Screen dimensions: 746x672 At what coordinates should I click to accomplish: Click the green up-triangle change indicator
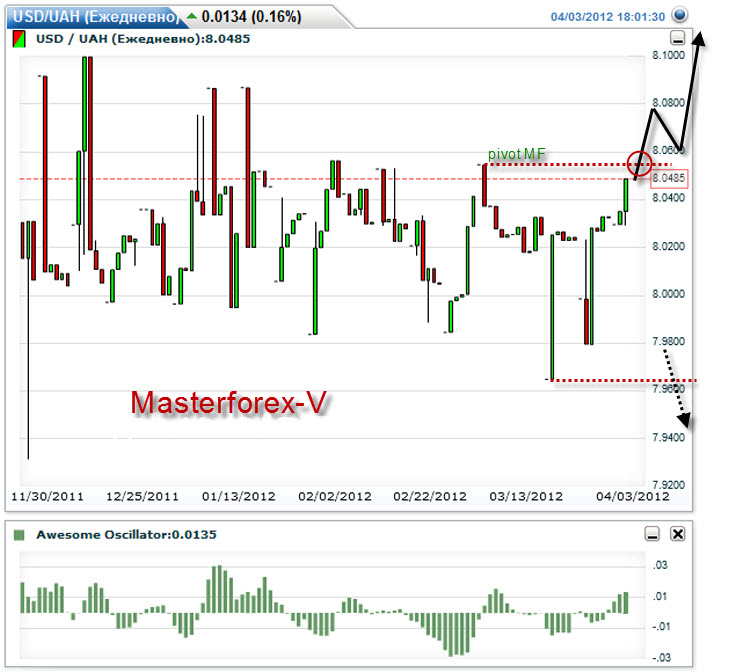tap(192, 16)
